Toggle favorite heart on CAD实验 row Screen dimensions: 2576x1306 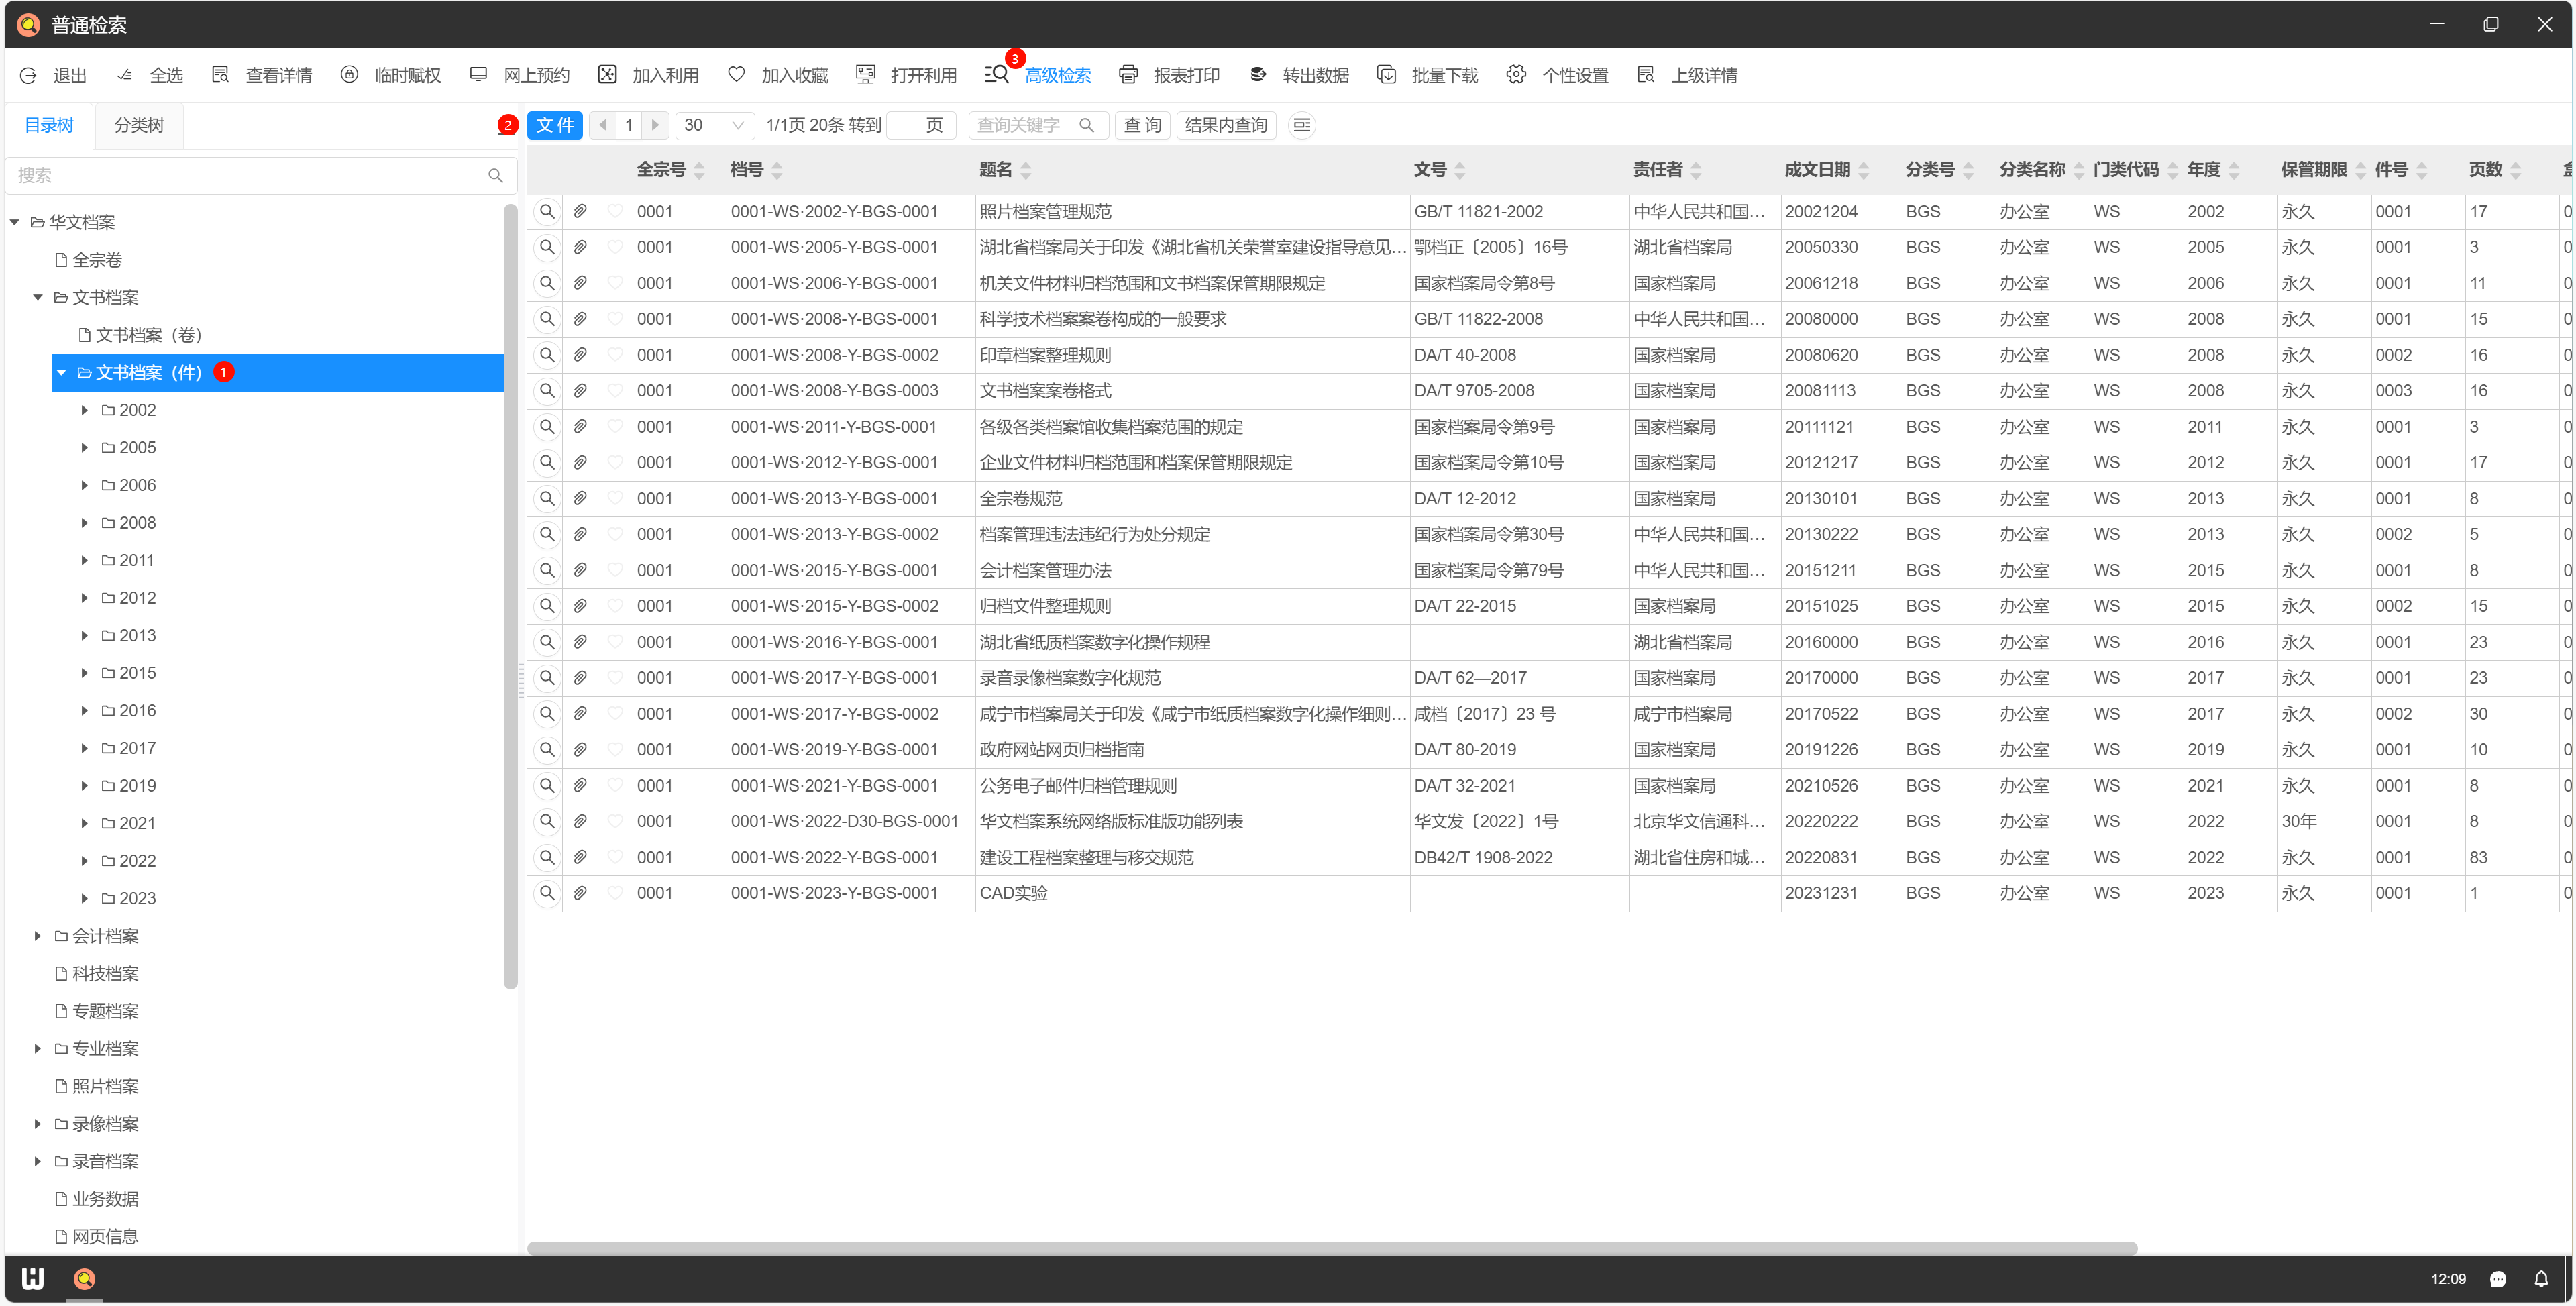click(x=615, y=892)
